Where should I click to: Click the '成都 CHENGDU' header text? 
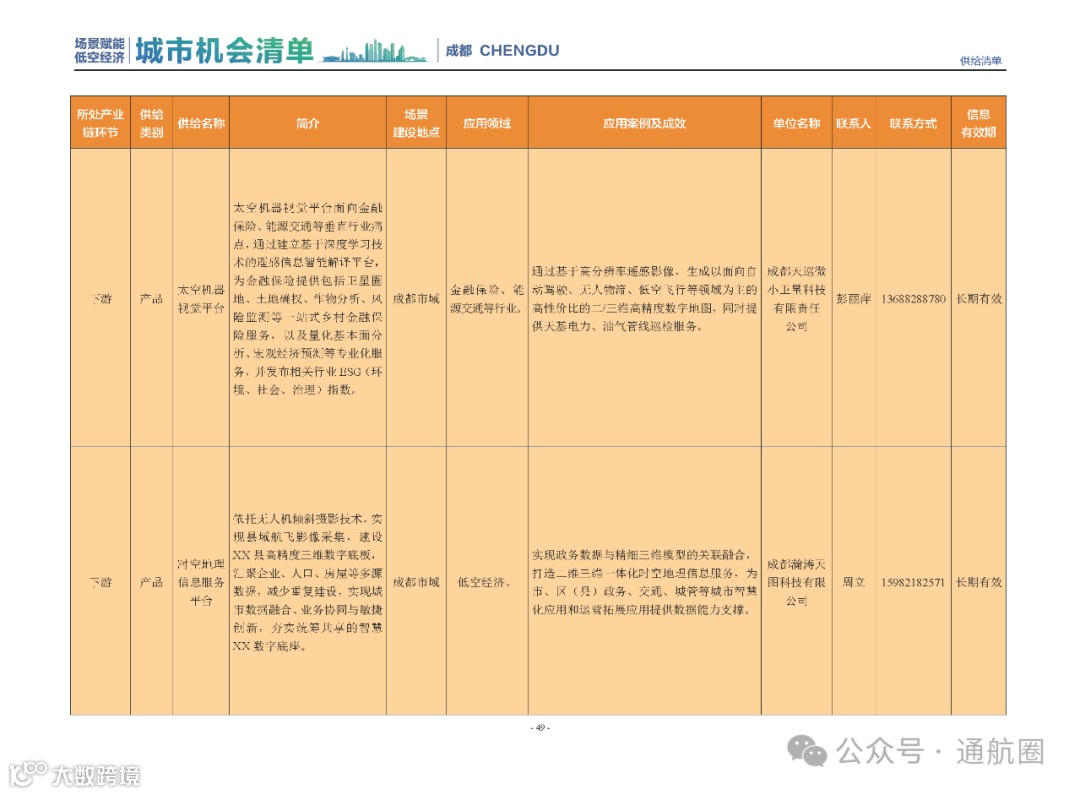502,50
